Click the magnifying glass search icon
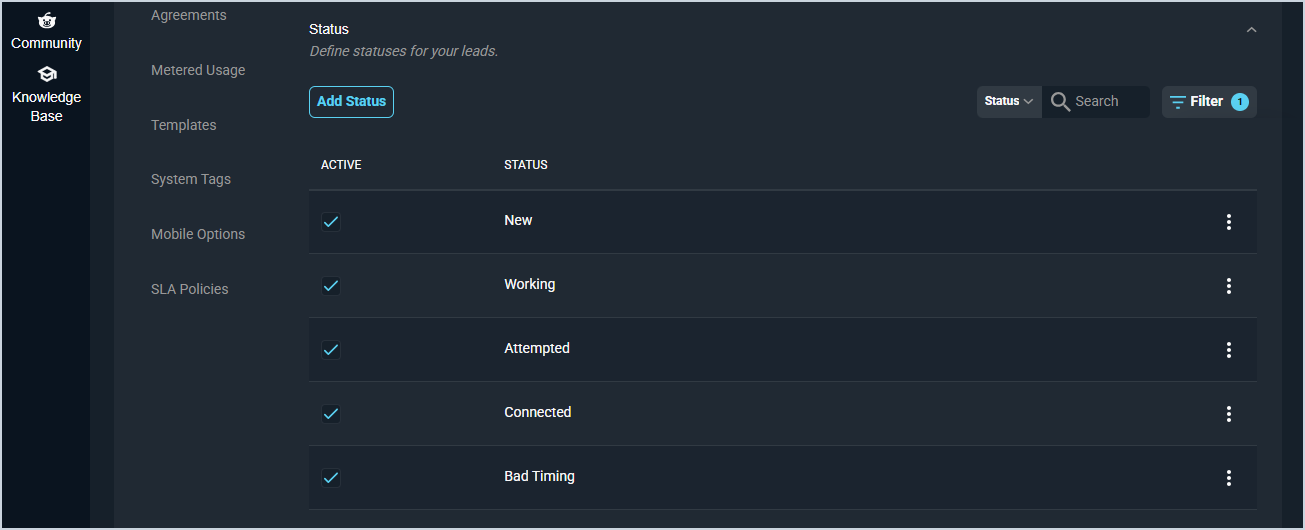Screen dimensions: 1305x530 pyautogui.click(x=1060, y=102)
